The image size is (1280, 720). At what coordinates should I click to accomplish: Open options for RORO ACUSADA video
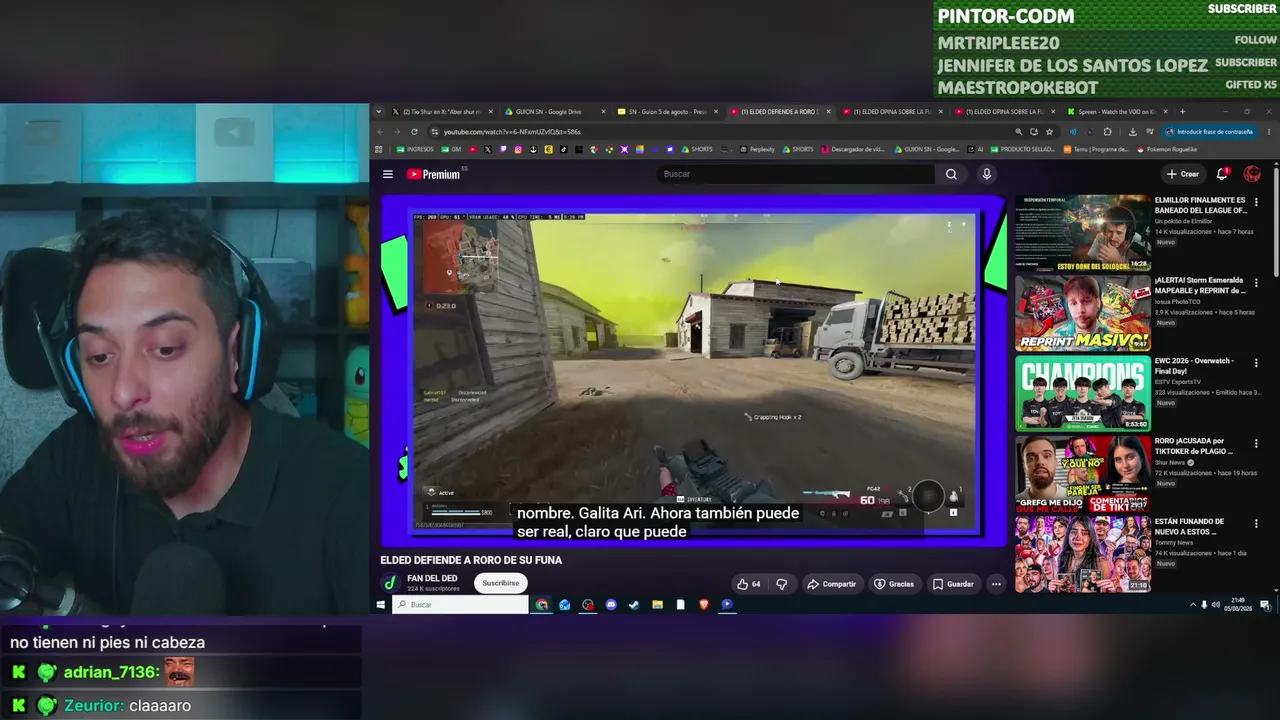tap(1257, 443)
